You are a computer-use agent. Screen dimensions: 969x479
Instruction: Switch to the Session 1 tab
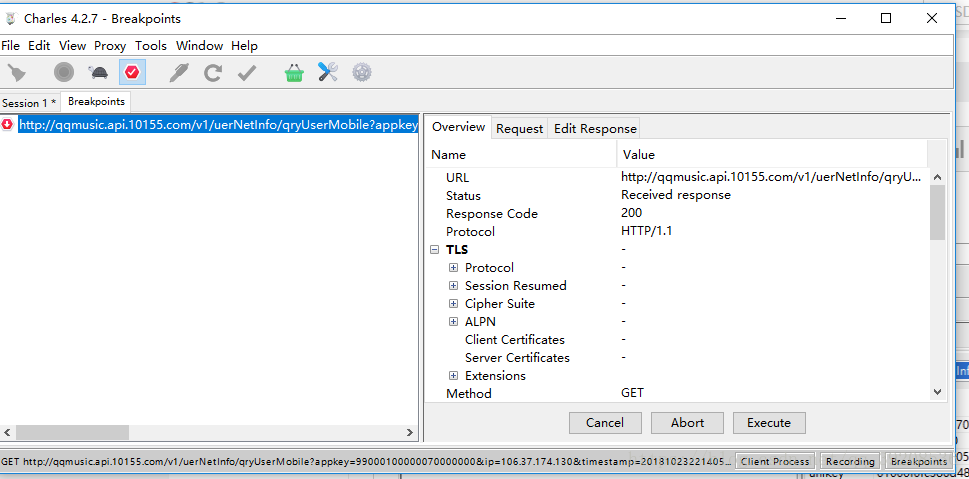[x=30, y=103]
